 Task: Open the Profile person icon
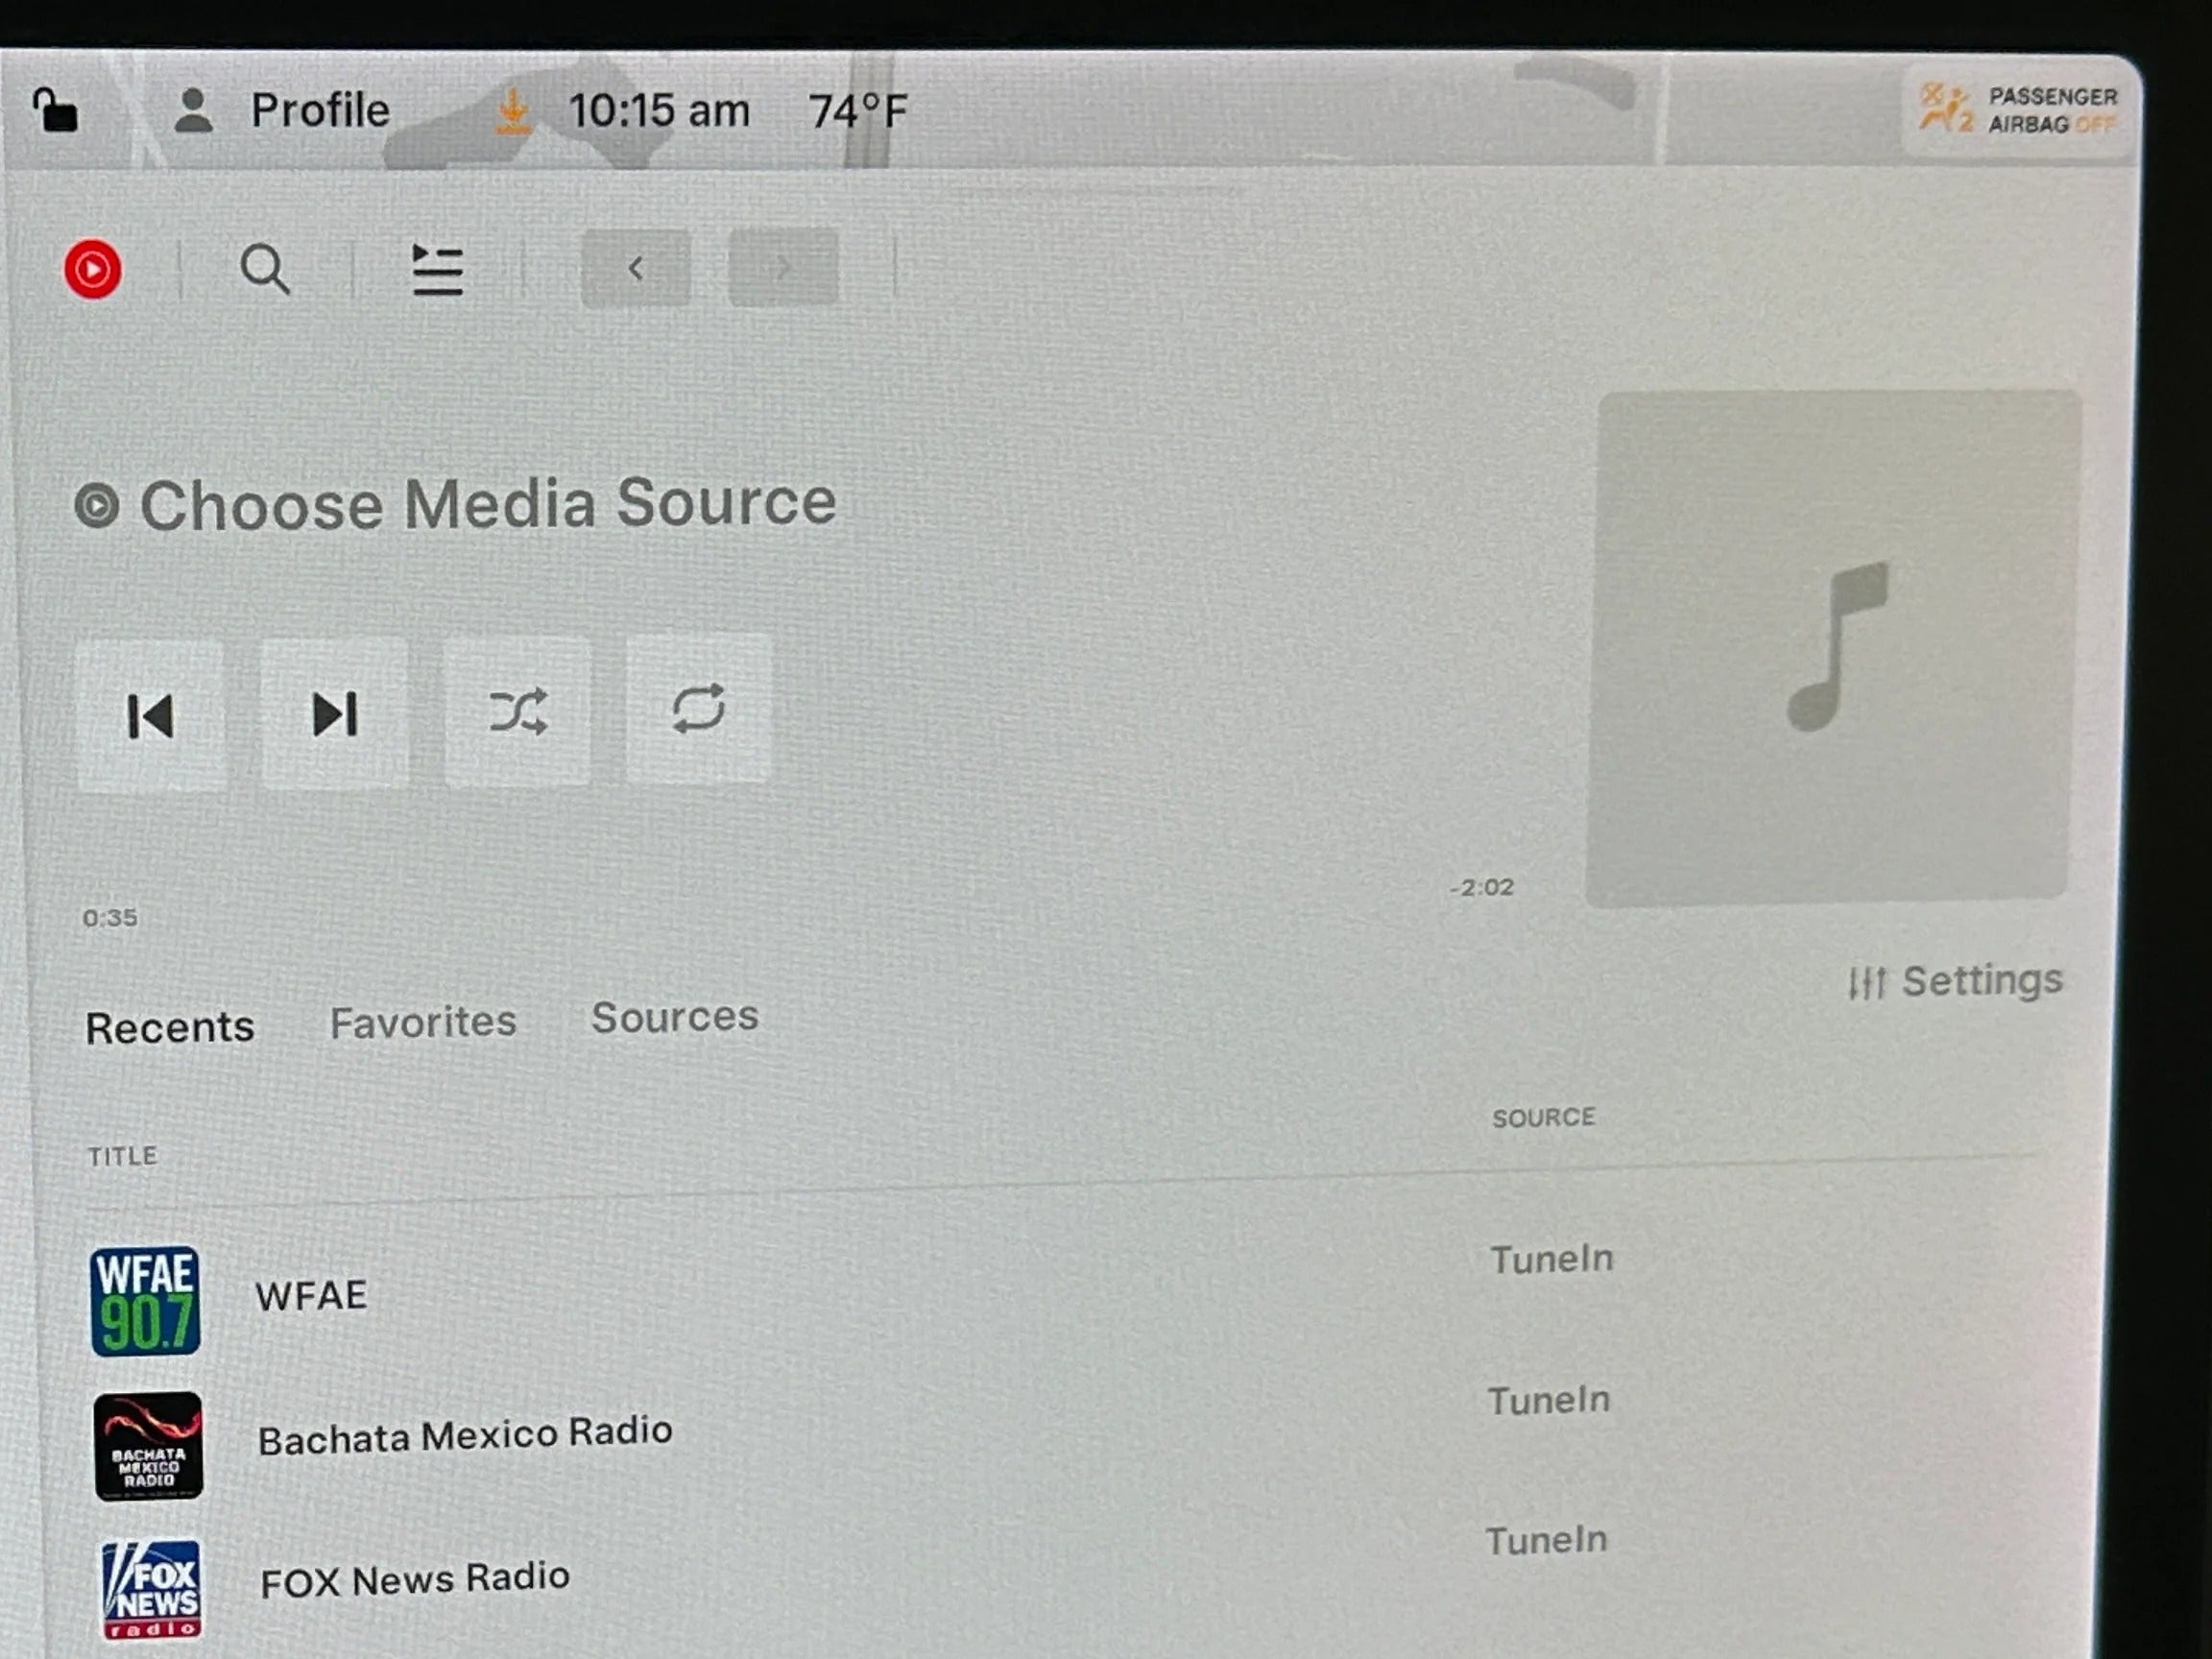193,110
